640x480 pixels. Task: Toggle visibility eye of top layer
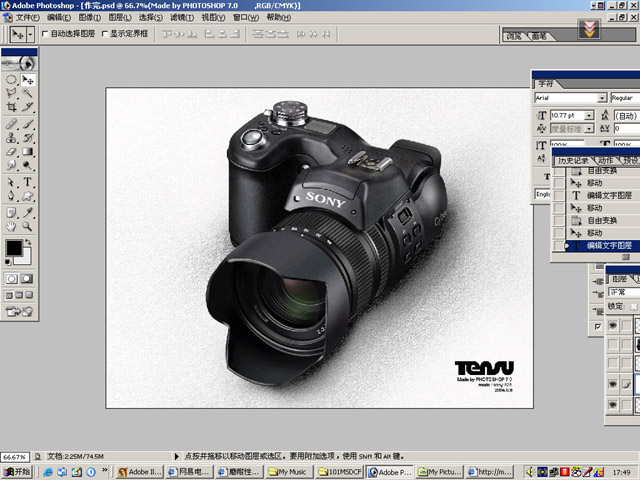[613, 325]
